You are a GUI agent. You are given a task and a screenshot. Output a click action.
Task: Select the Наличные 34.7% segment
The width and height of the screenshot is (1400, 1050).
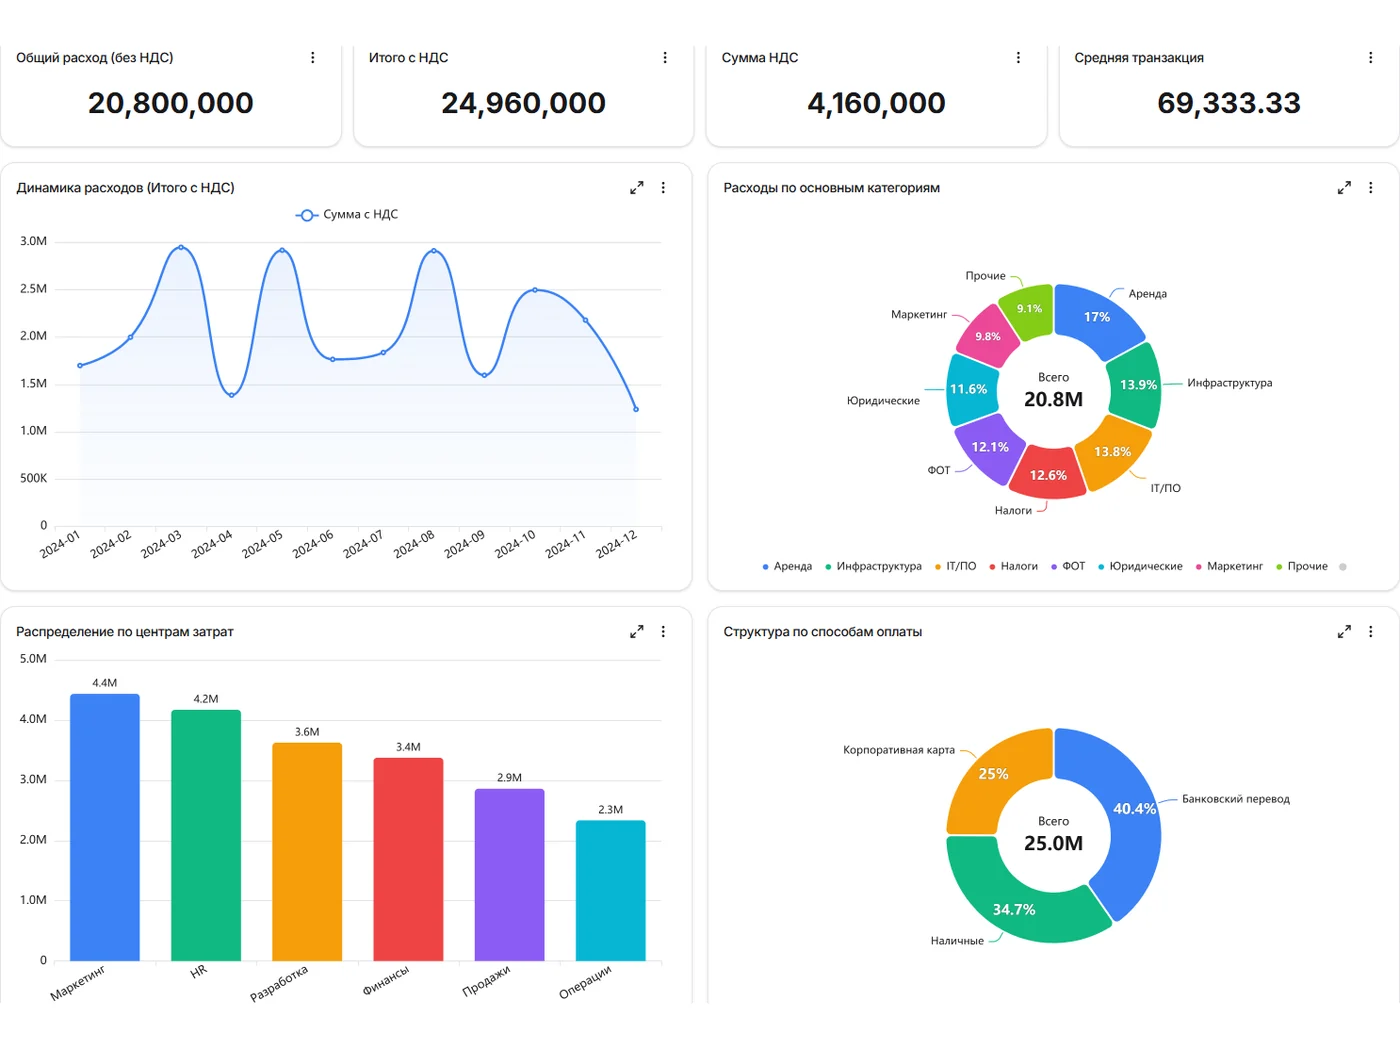pos(1014,909)
